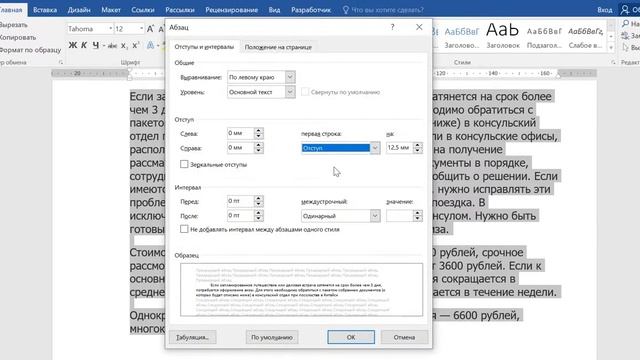Apply bold with the Ж icon
The width and height of the screenshot is (640, 360).
pyautogui.click(x=73, y=45)
